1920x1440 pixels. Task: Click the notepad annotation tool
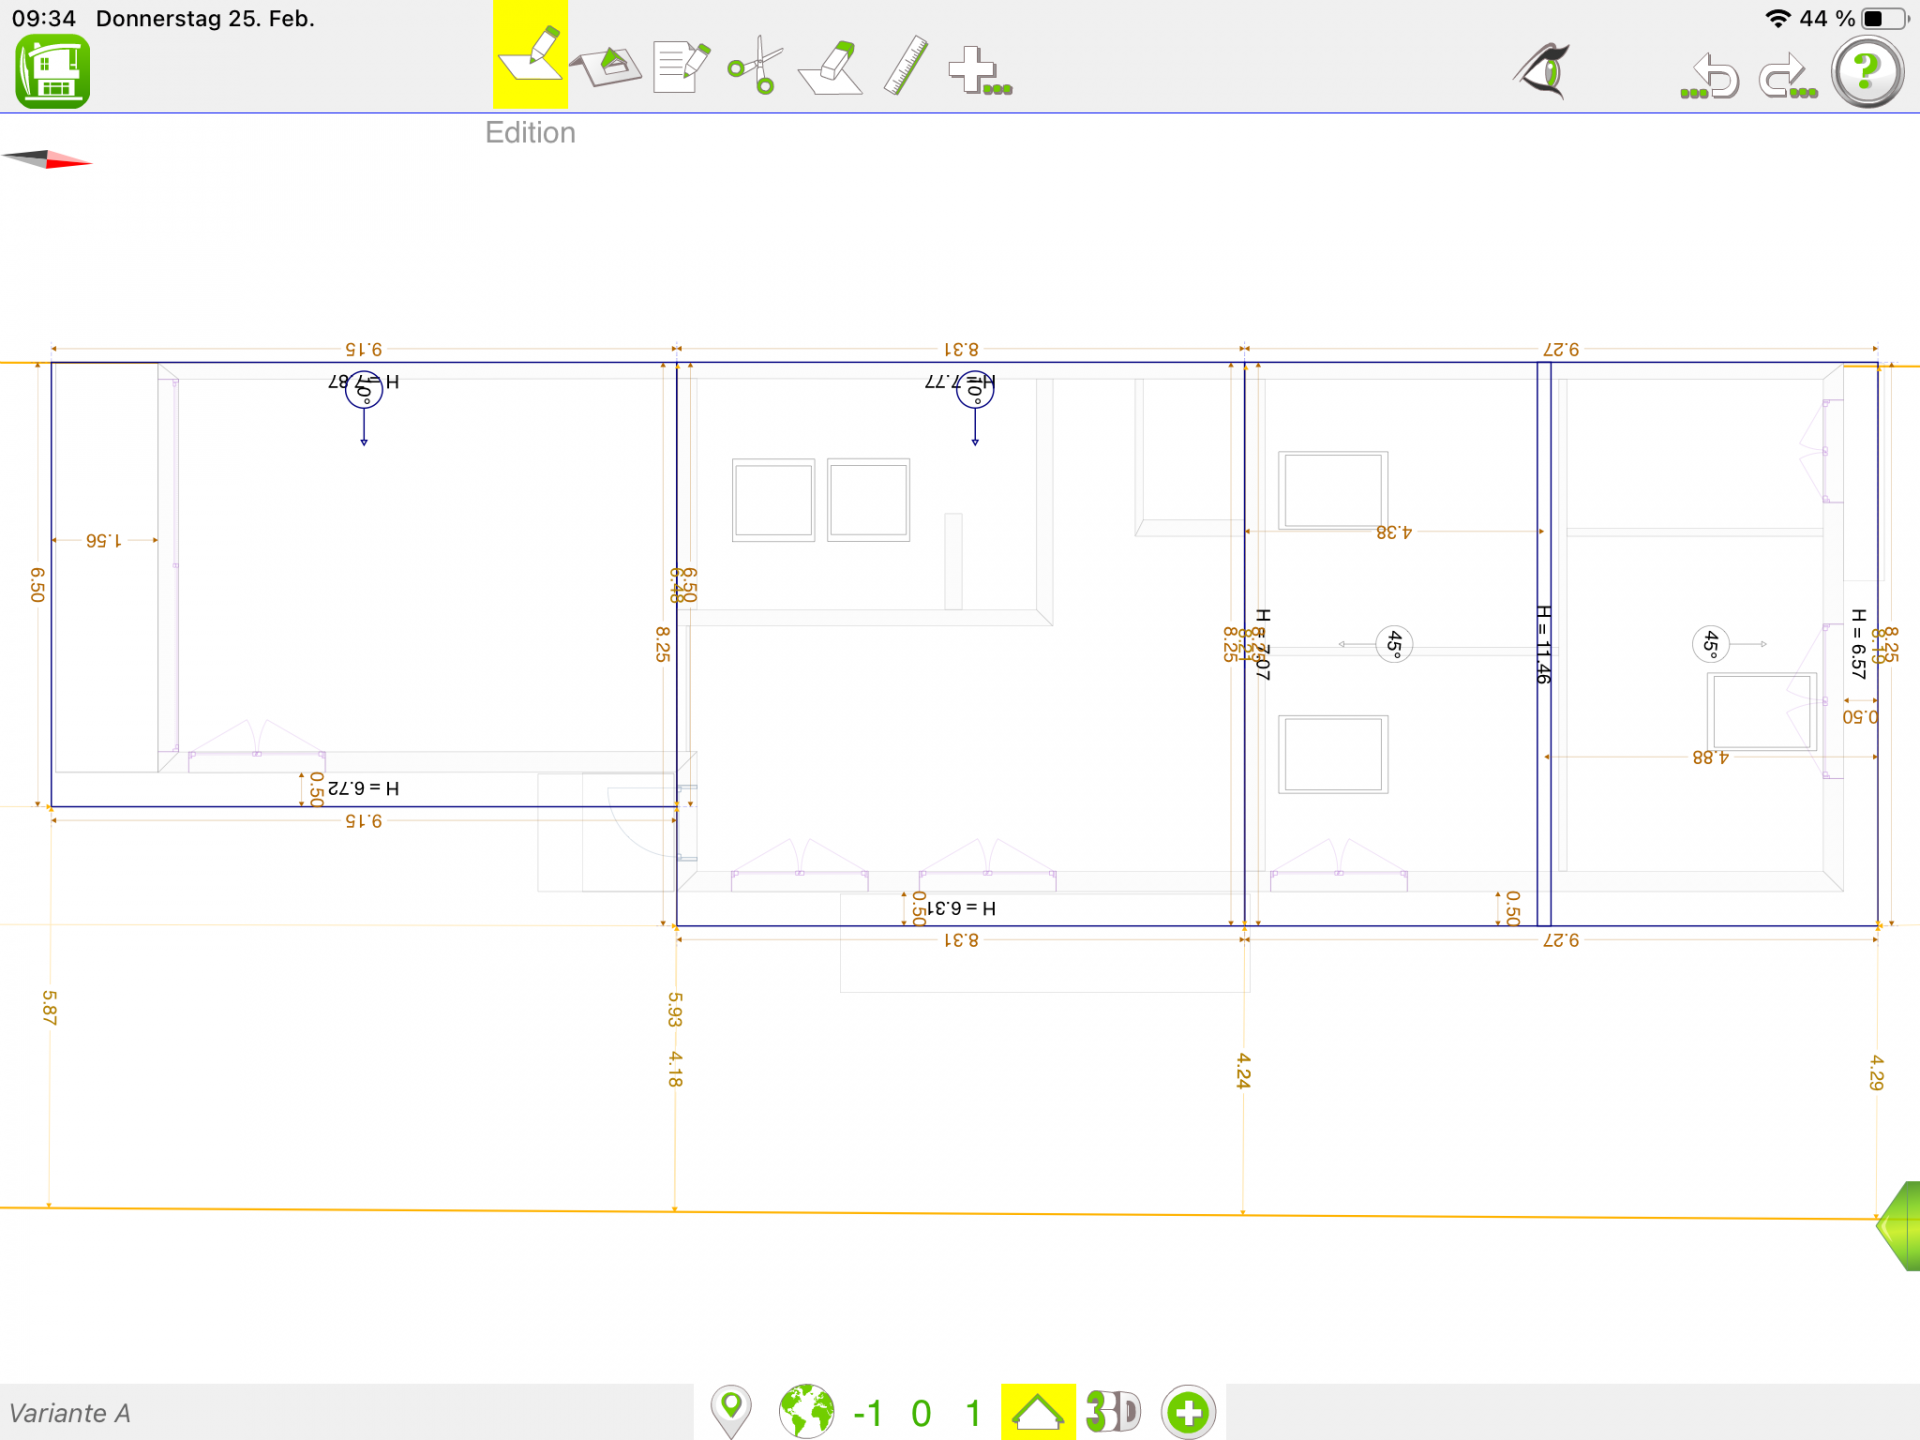pyautogui.click(x=681, y=67)
